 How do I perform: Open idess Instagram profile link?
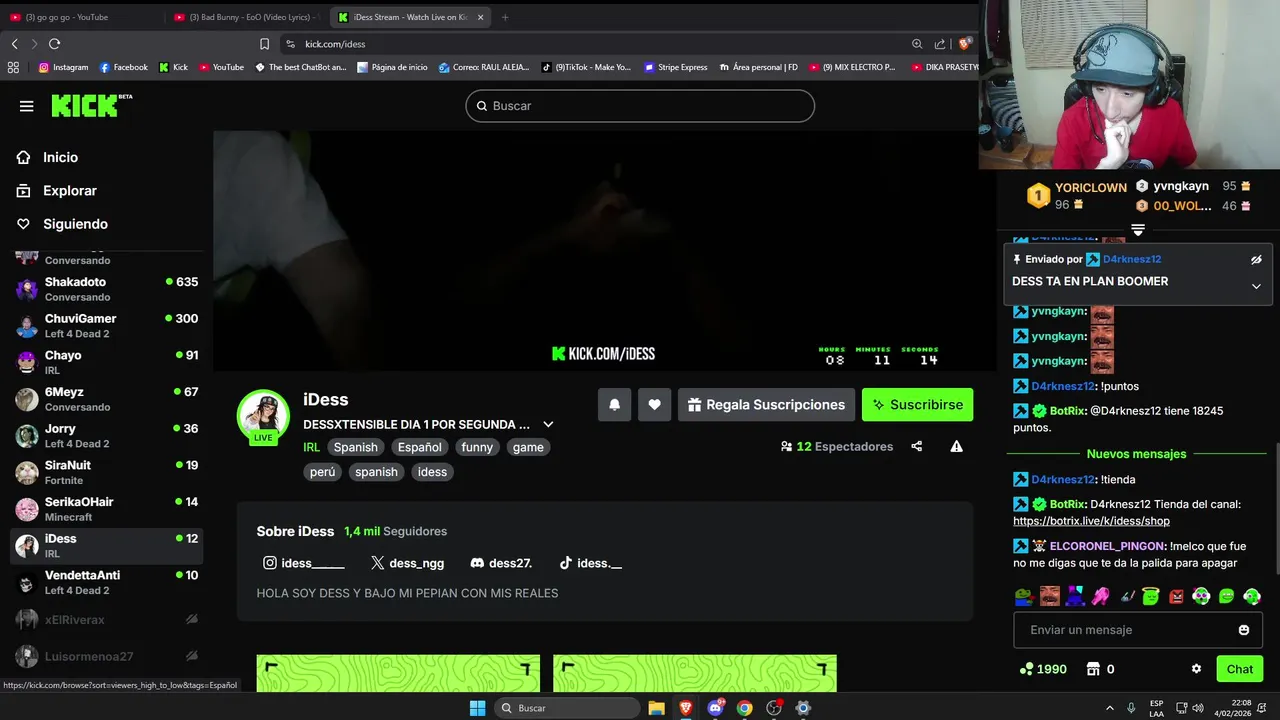pos(304,563)
